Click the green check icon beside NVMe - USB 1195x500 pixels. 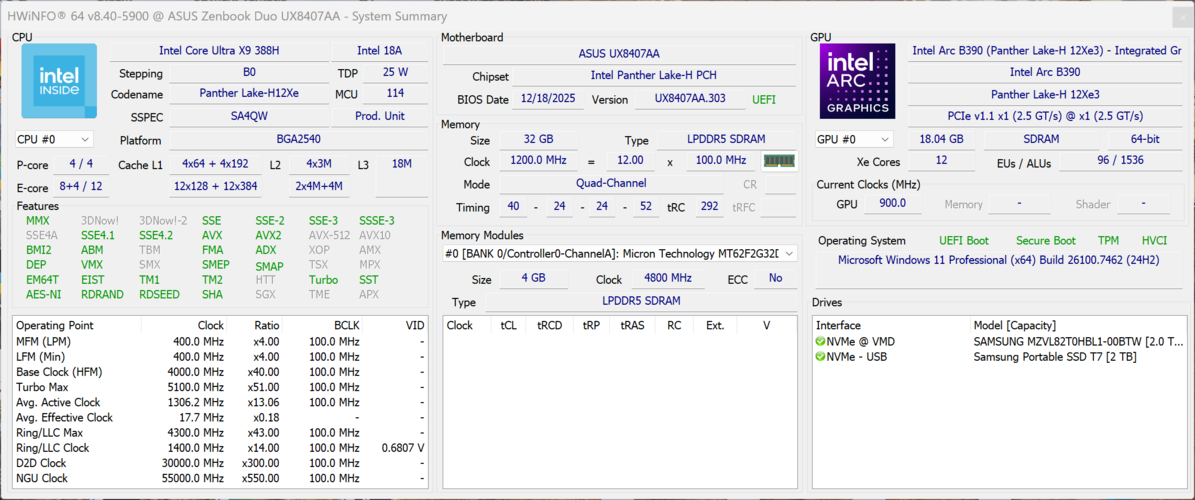click(821, 357)
